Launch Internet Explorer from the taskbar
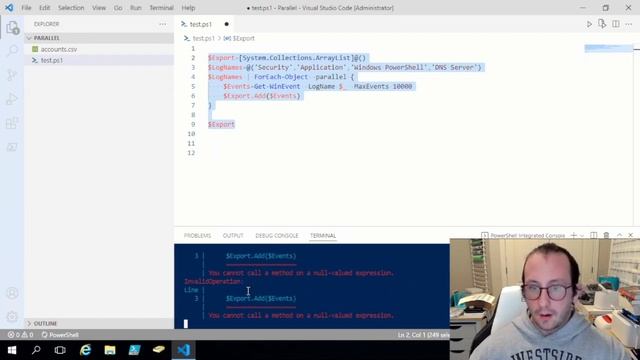640x360 pixels. tap(85, 350)
